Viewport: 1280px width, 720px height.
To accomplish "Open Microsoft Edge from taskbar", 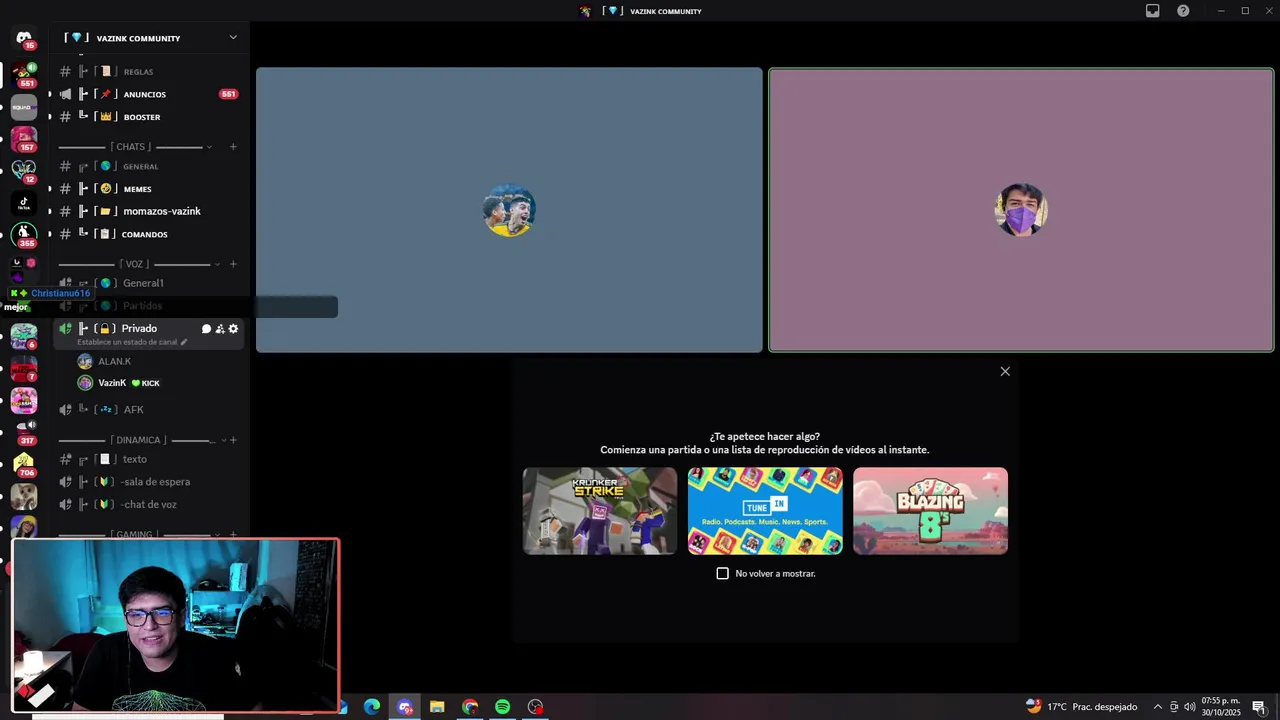I will (372, 707).
